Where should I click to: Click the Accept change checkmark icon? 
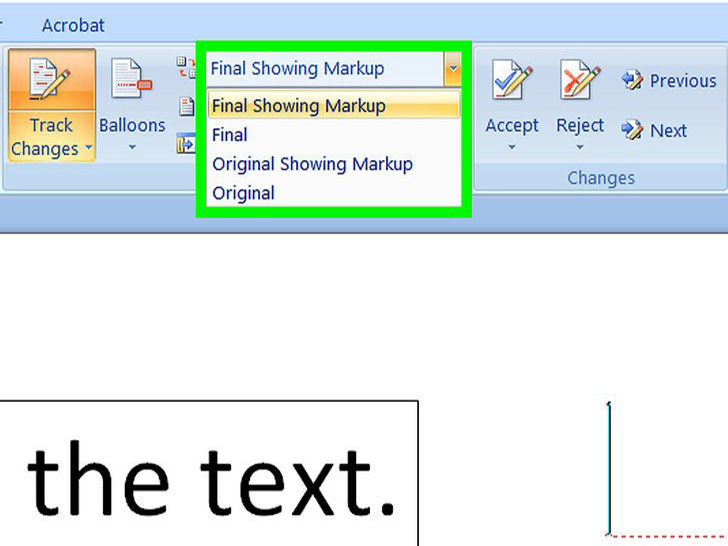pos(512,79)
